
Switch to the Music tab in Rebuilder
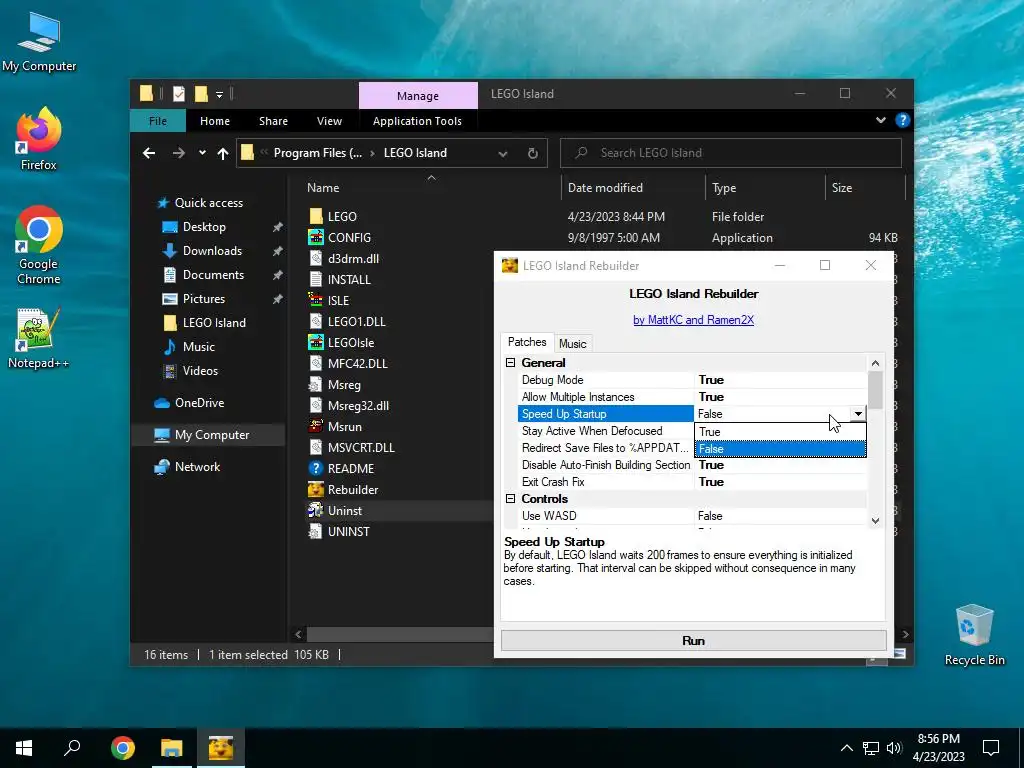pyautogui.click(x=573, y=344)
